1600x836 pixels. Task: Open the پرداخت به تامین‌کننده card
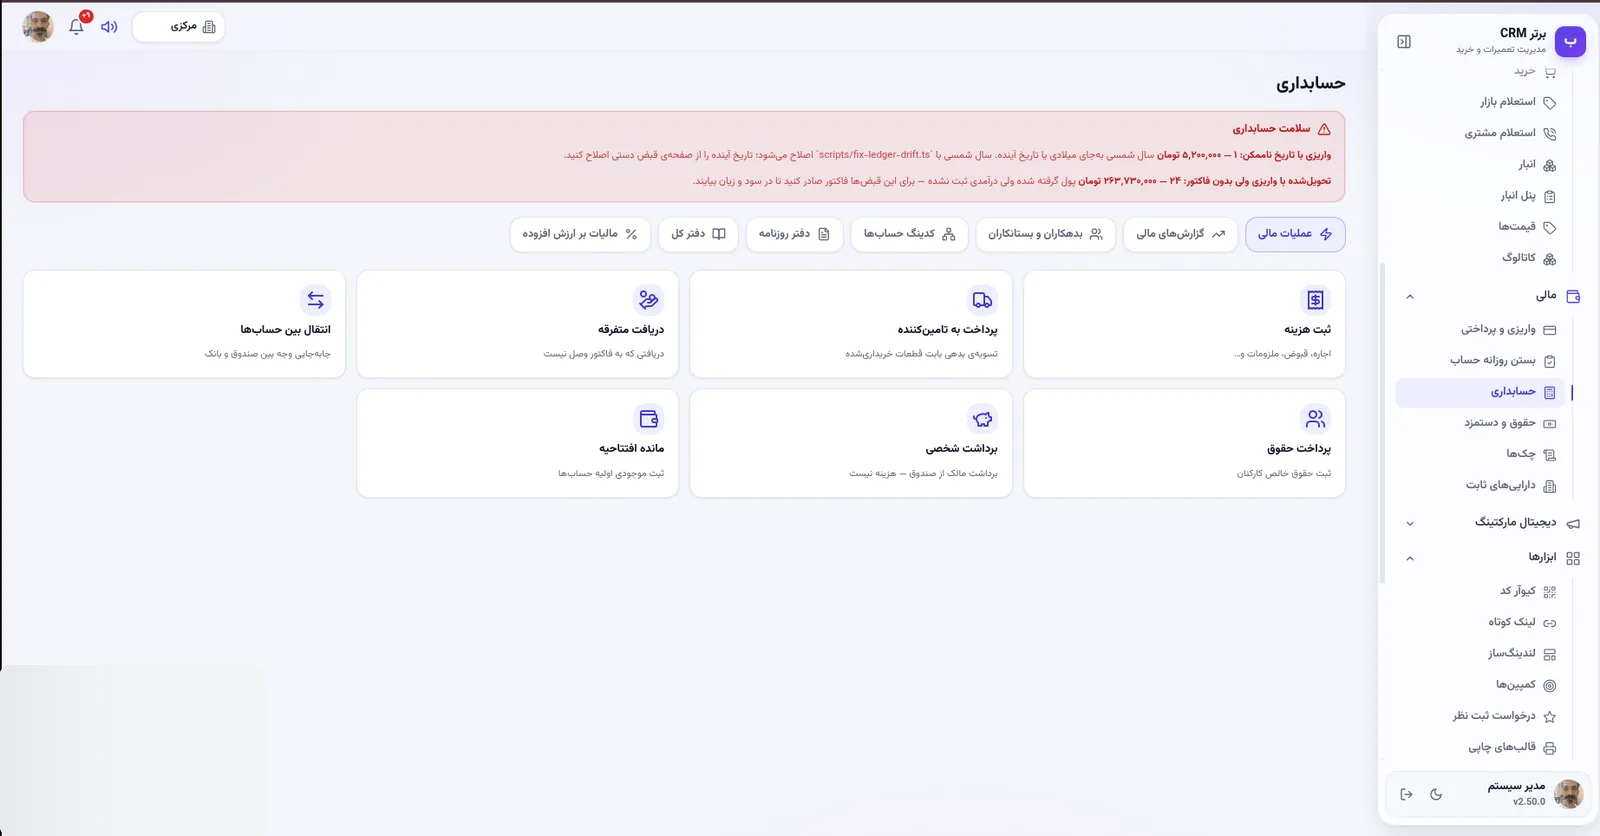(851, 324)
